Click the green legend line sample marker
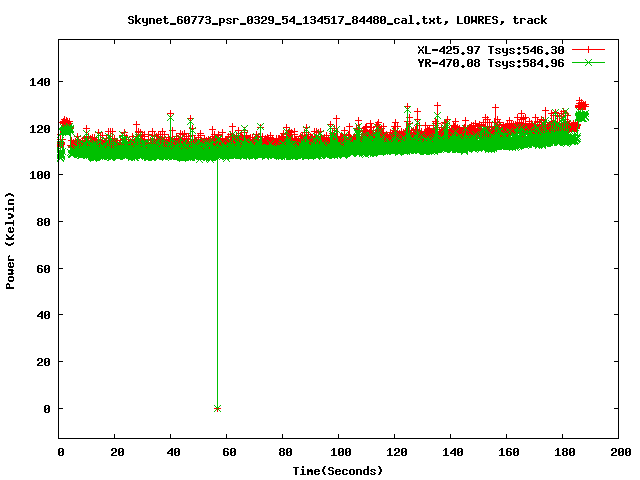This screenshot has width=640, height=480. [x=588, y=63]
